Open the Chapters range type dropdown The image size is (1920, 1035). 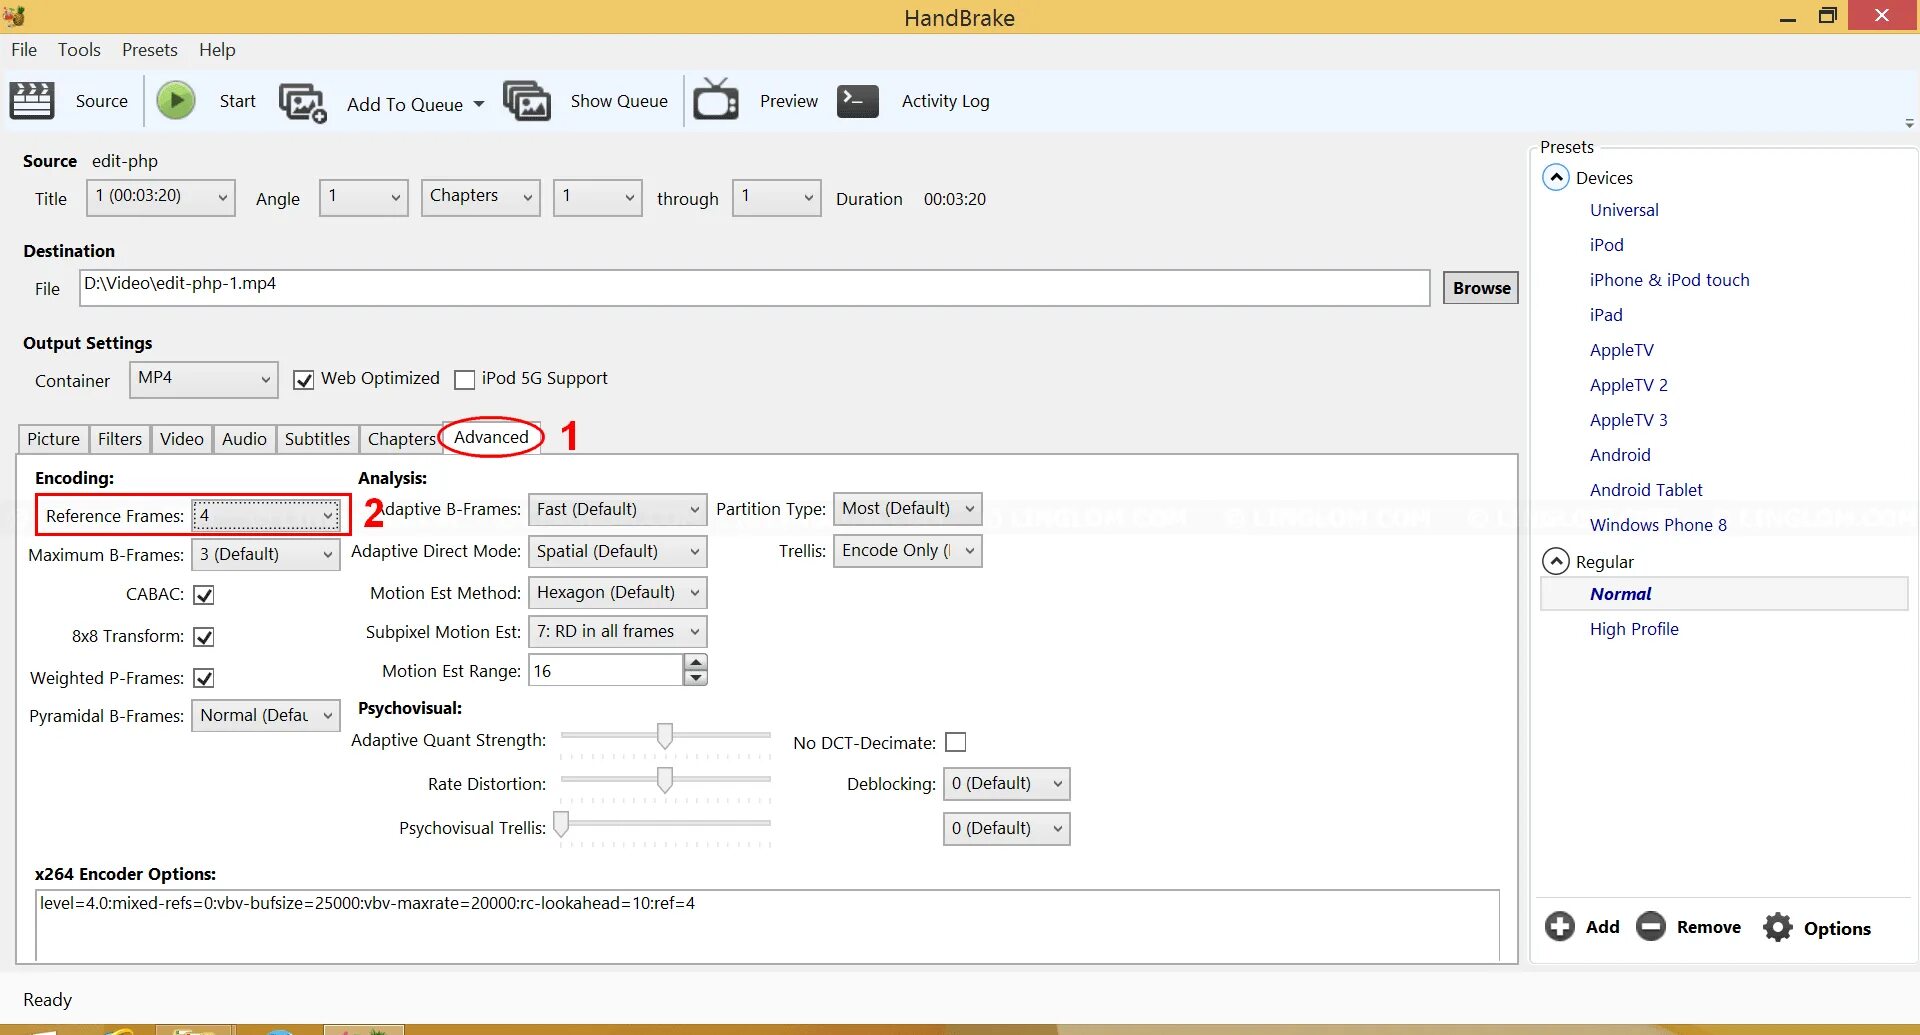[481, 197]
